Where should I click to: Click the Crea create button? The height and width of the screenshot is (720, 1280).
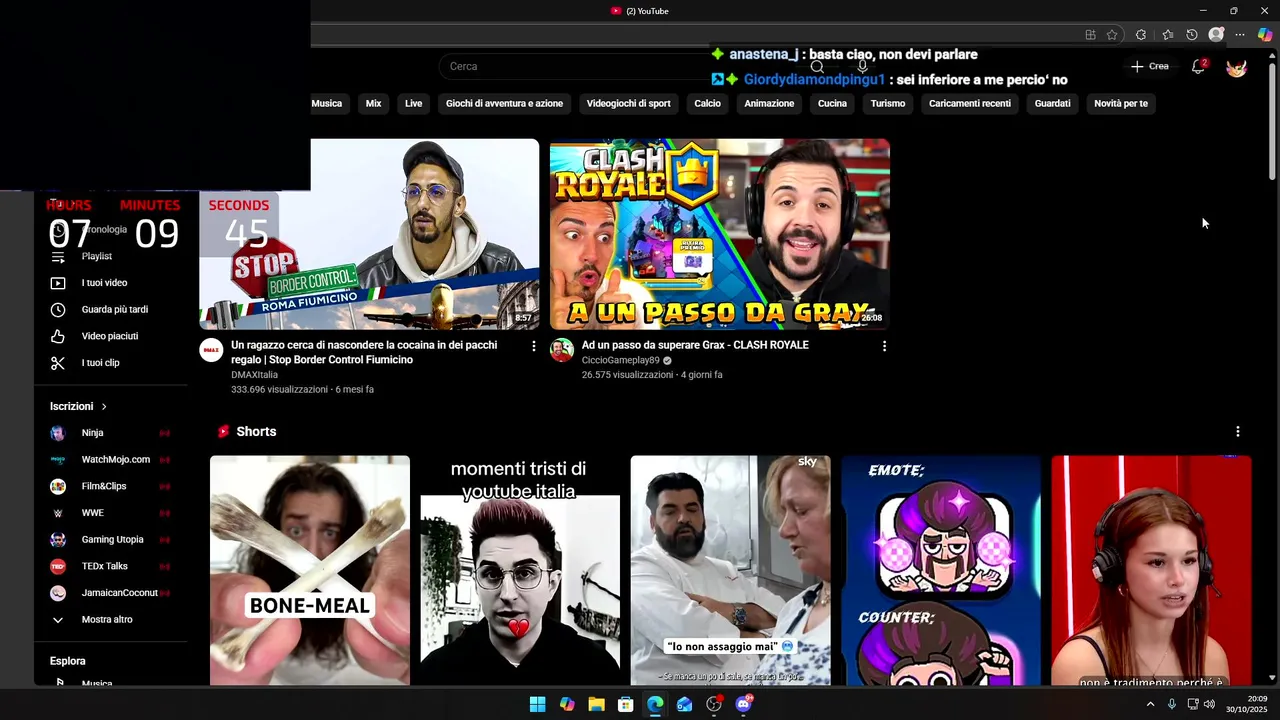click(1149, 66)
